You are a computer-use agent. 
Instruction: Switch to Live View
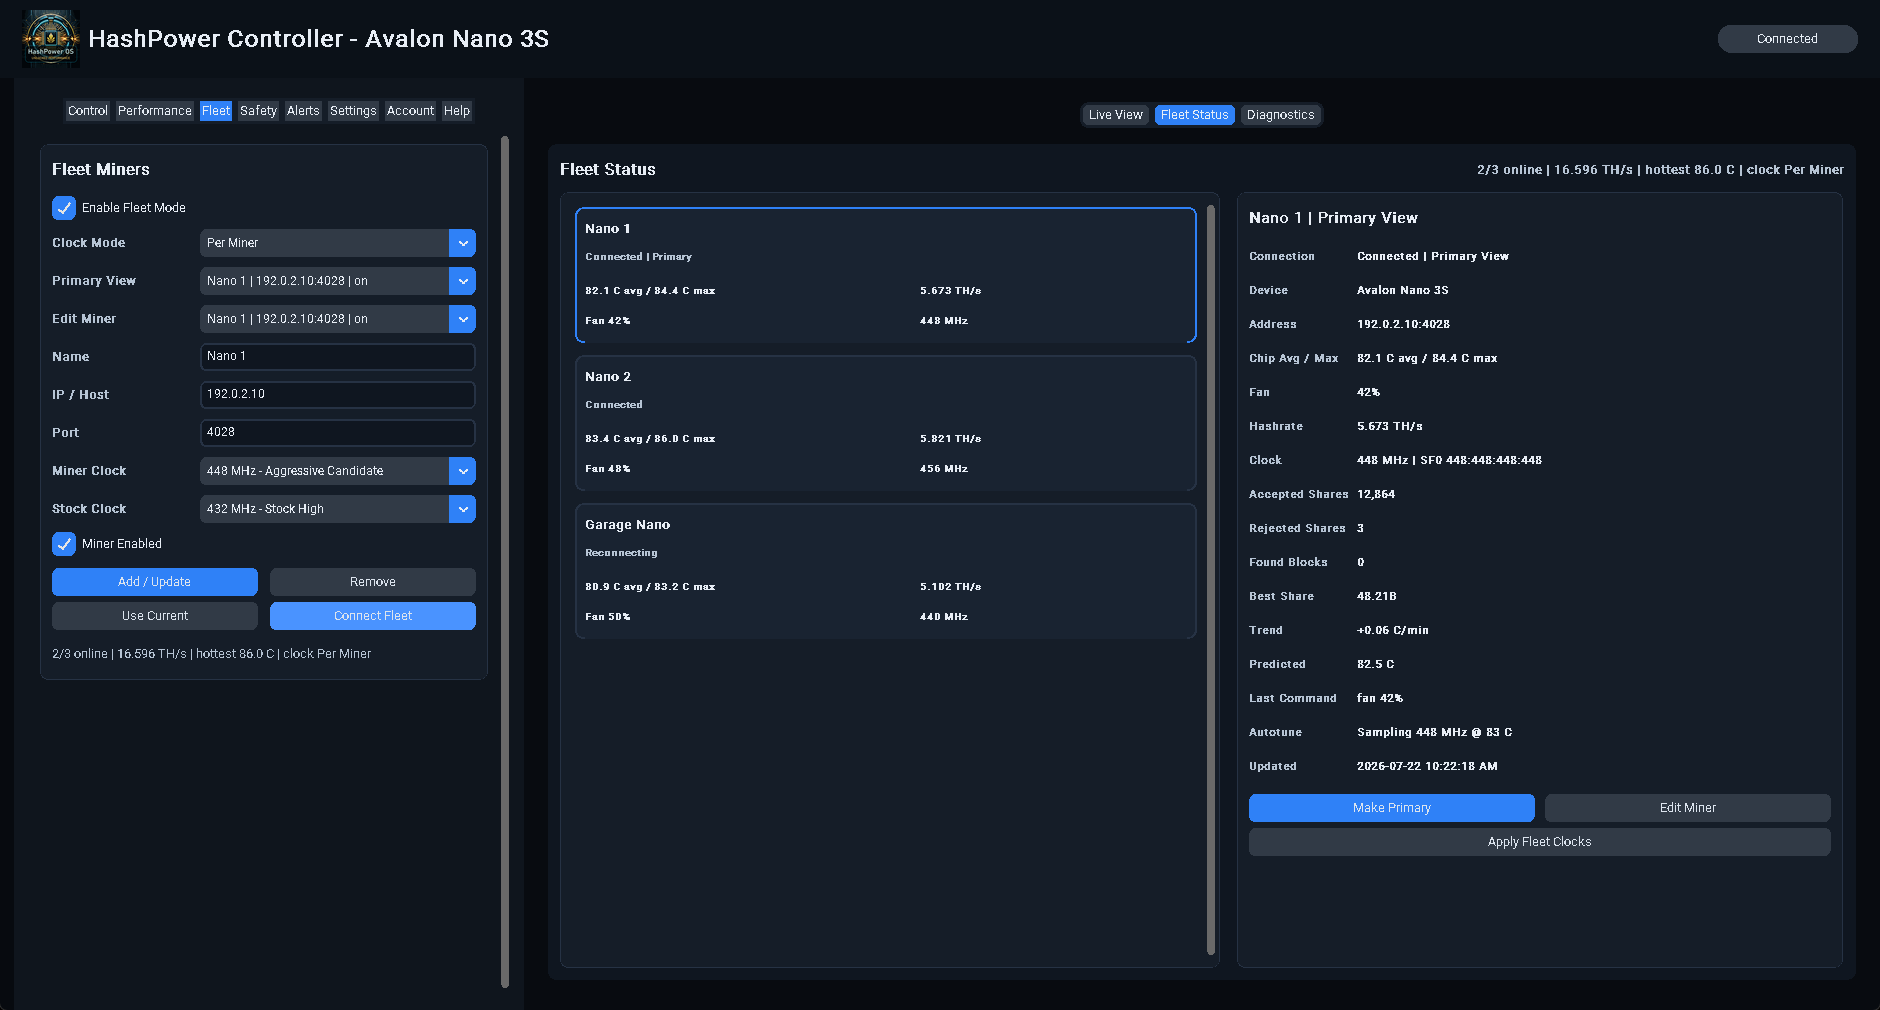[x=1115, y=115]
